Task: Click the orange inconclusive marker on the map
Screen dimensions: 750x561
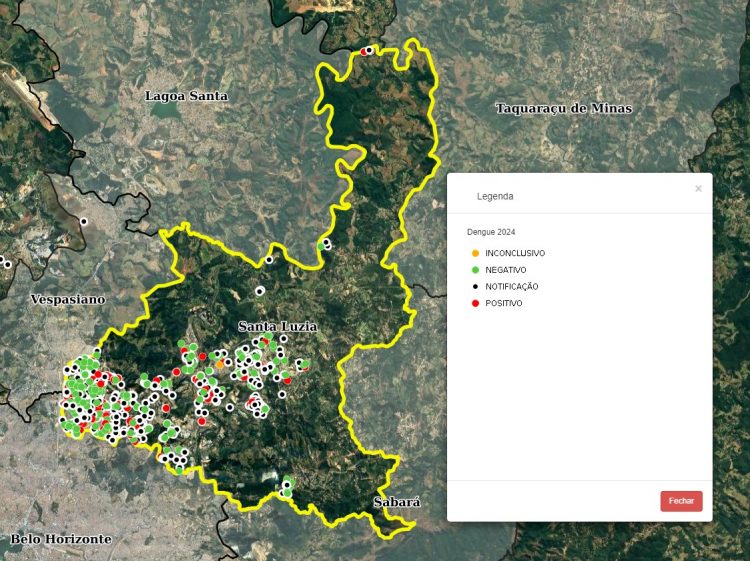Action: pos(220,365)
